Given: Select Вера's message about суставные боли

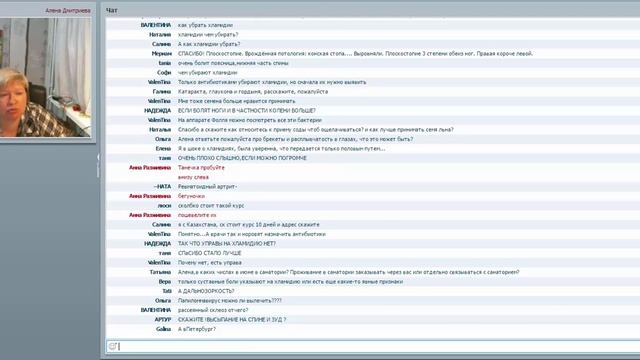Looking at the screenshot, I should (290, 282).
